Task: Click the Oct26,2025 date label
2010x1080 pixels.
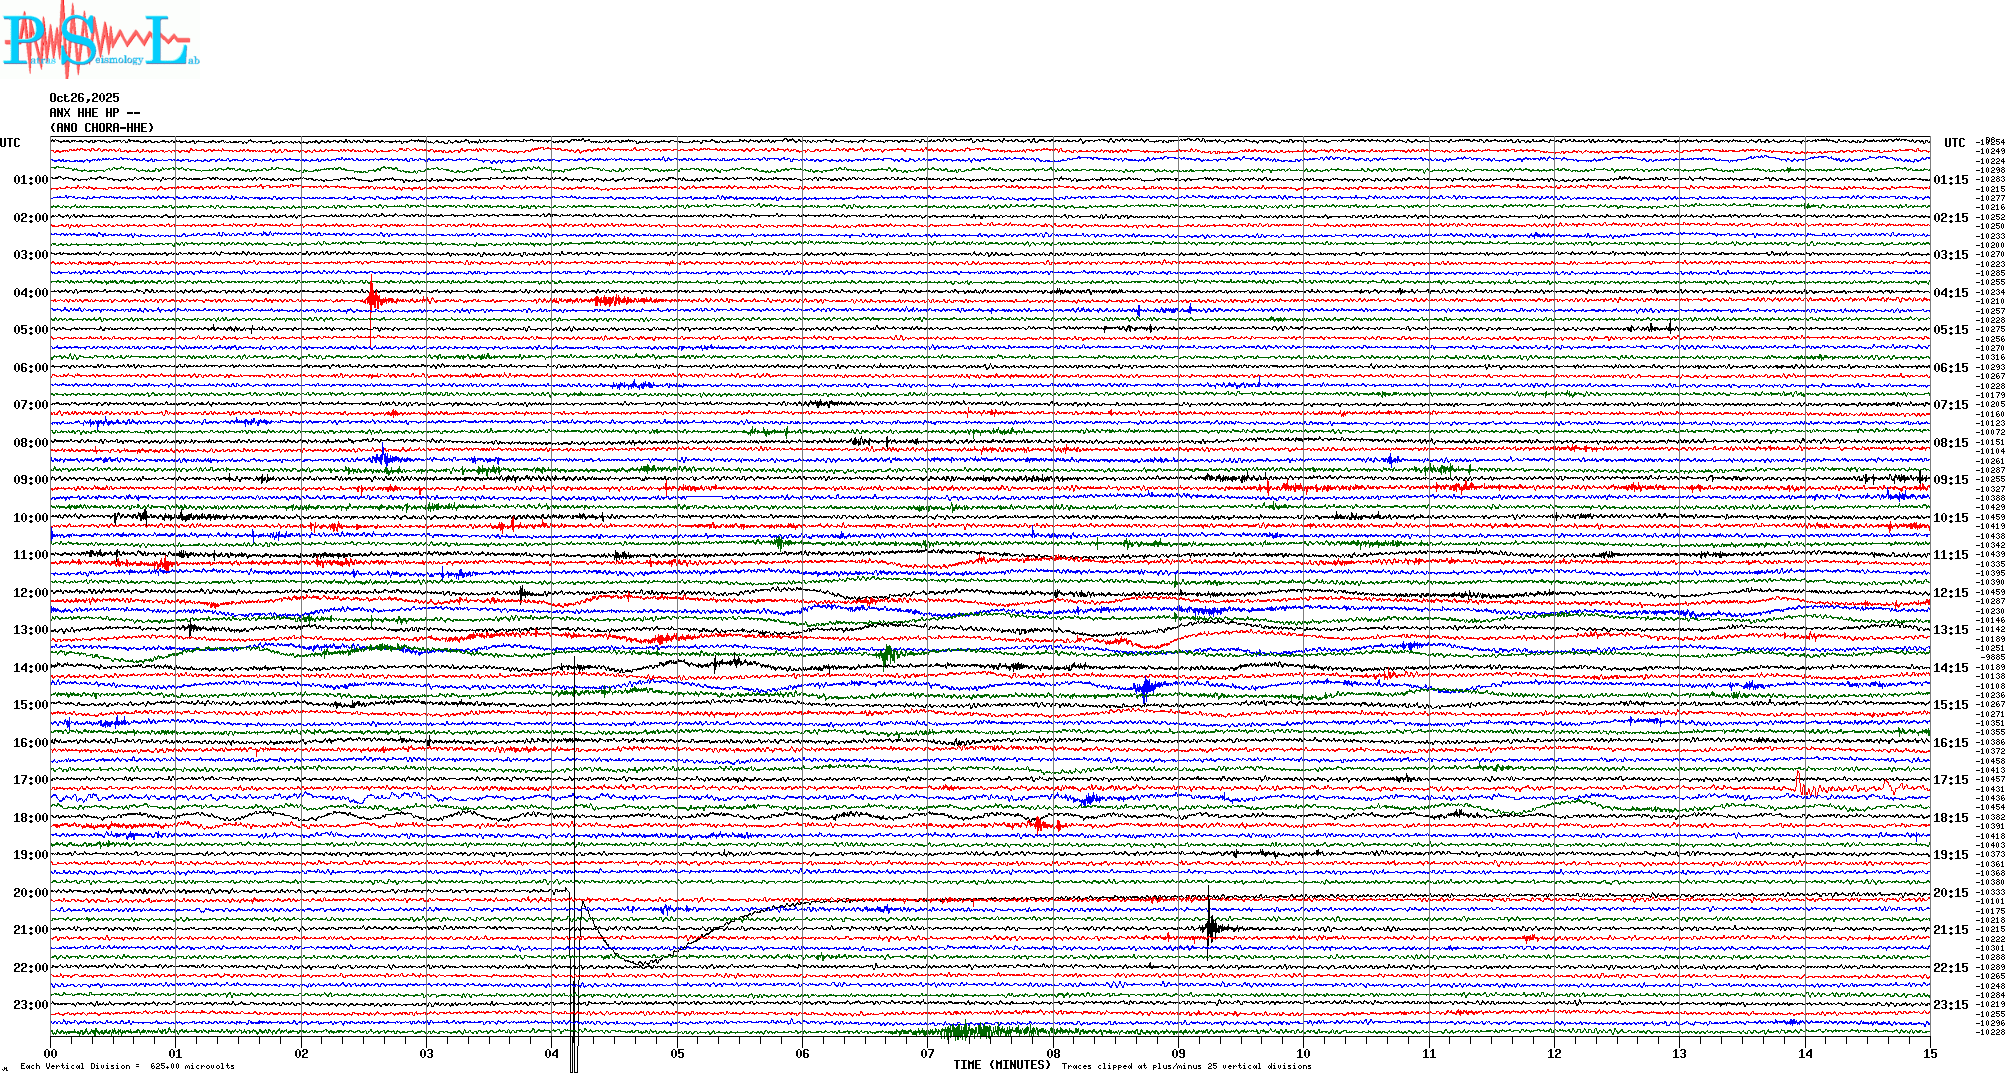Action: [84, 98]
